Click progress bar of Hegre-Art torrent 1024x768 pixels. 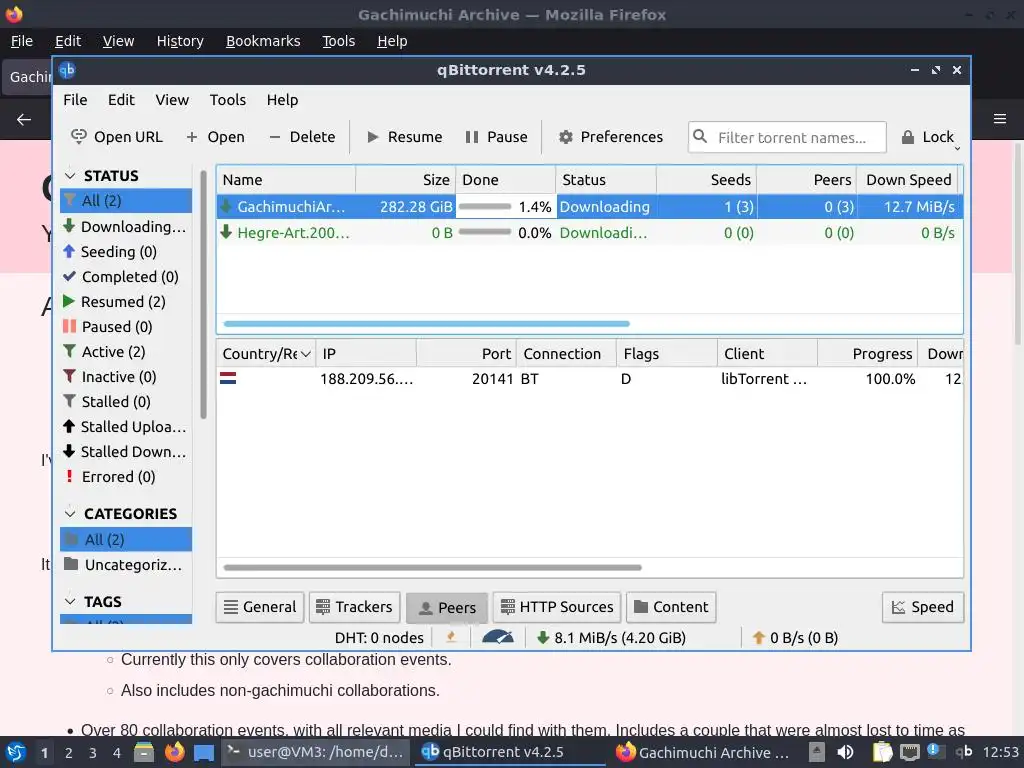[x=485, y=232]
